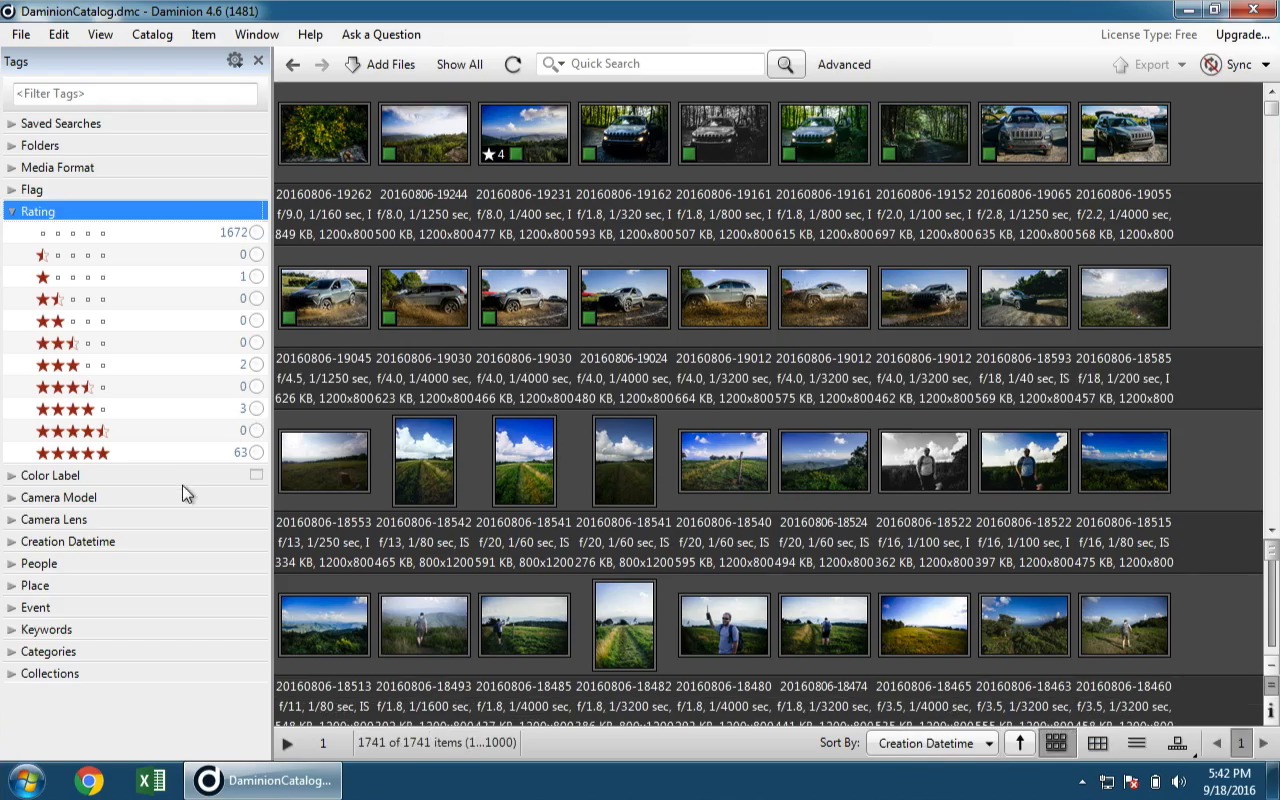Open the Tags panel settings gear
Screen dimensions: 1280x800
[235, 61]
